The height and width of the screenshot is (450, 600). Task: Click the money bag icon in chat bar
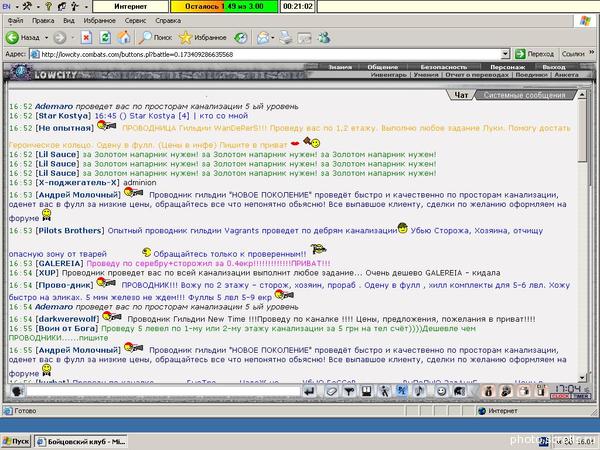(489, 391)
